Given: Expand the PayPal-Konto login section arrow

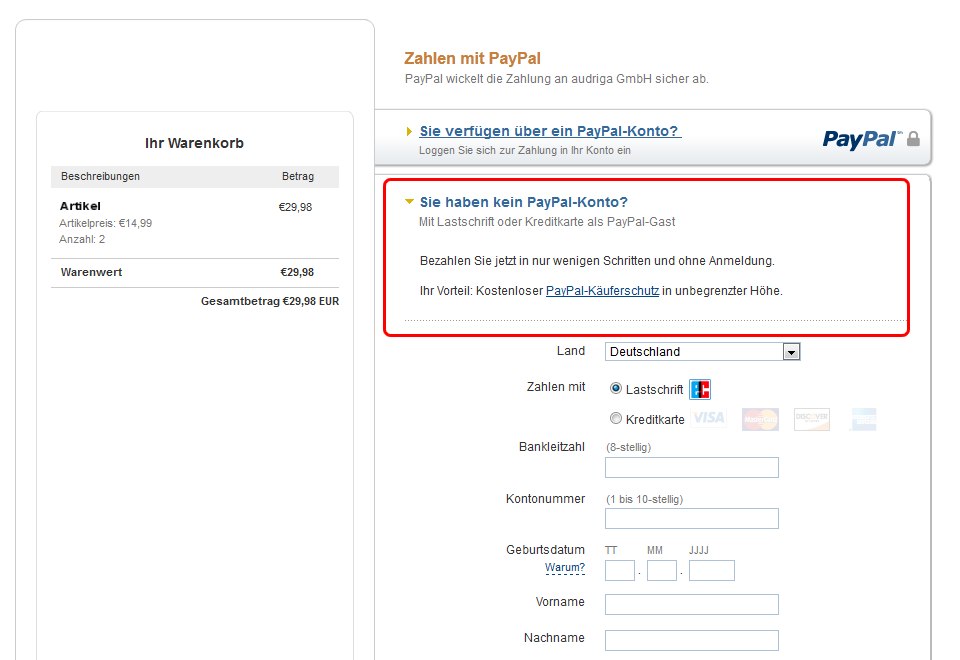Looking at the screenshot, I should pyautogui.click(x=409, y=131).
